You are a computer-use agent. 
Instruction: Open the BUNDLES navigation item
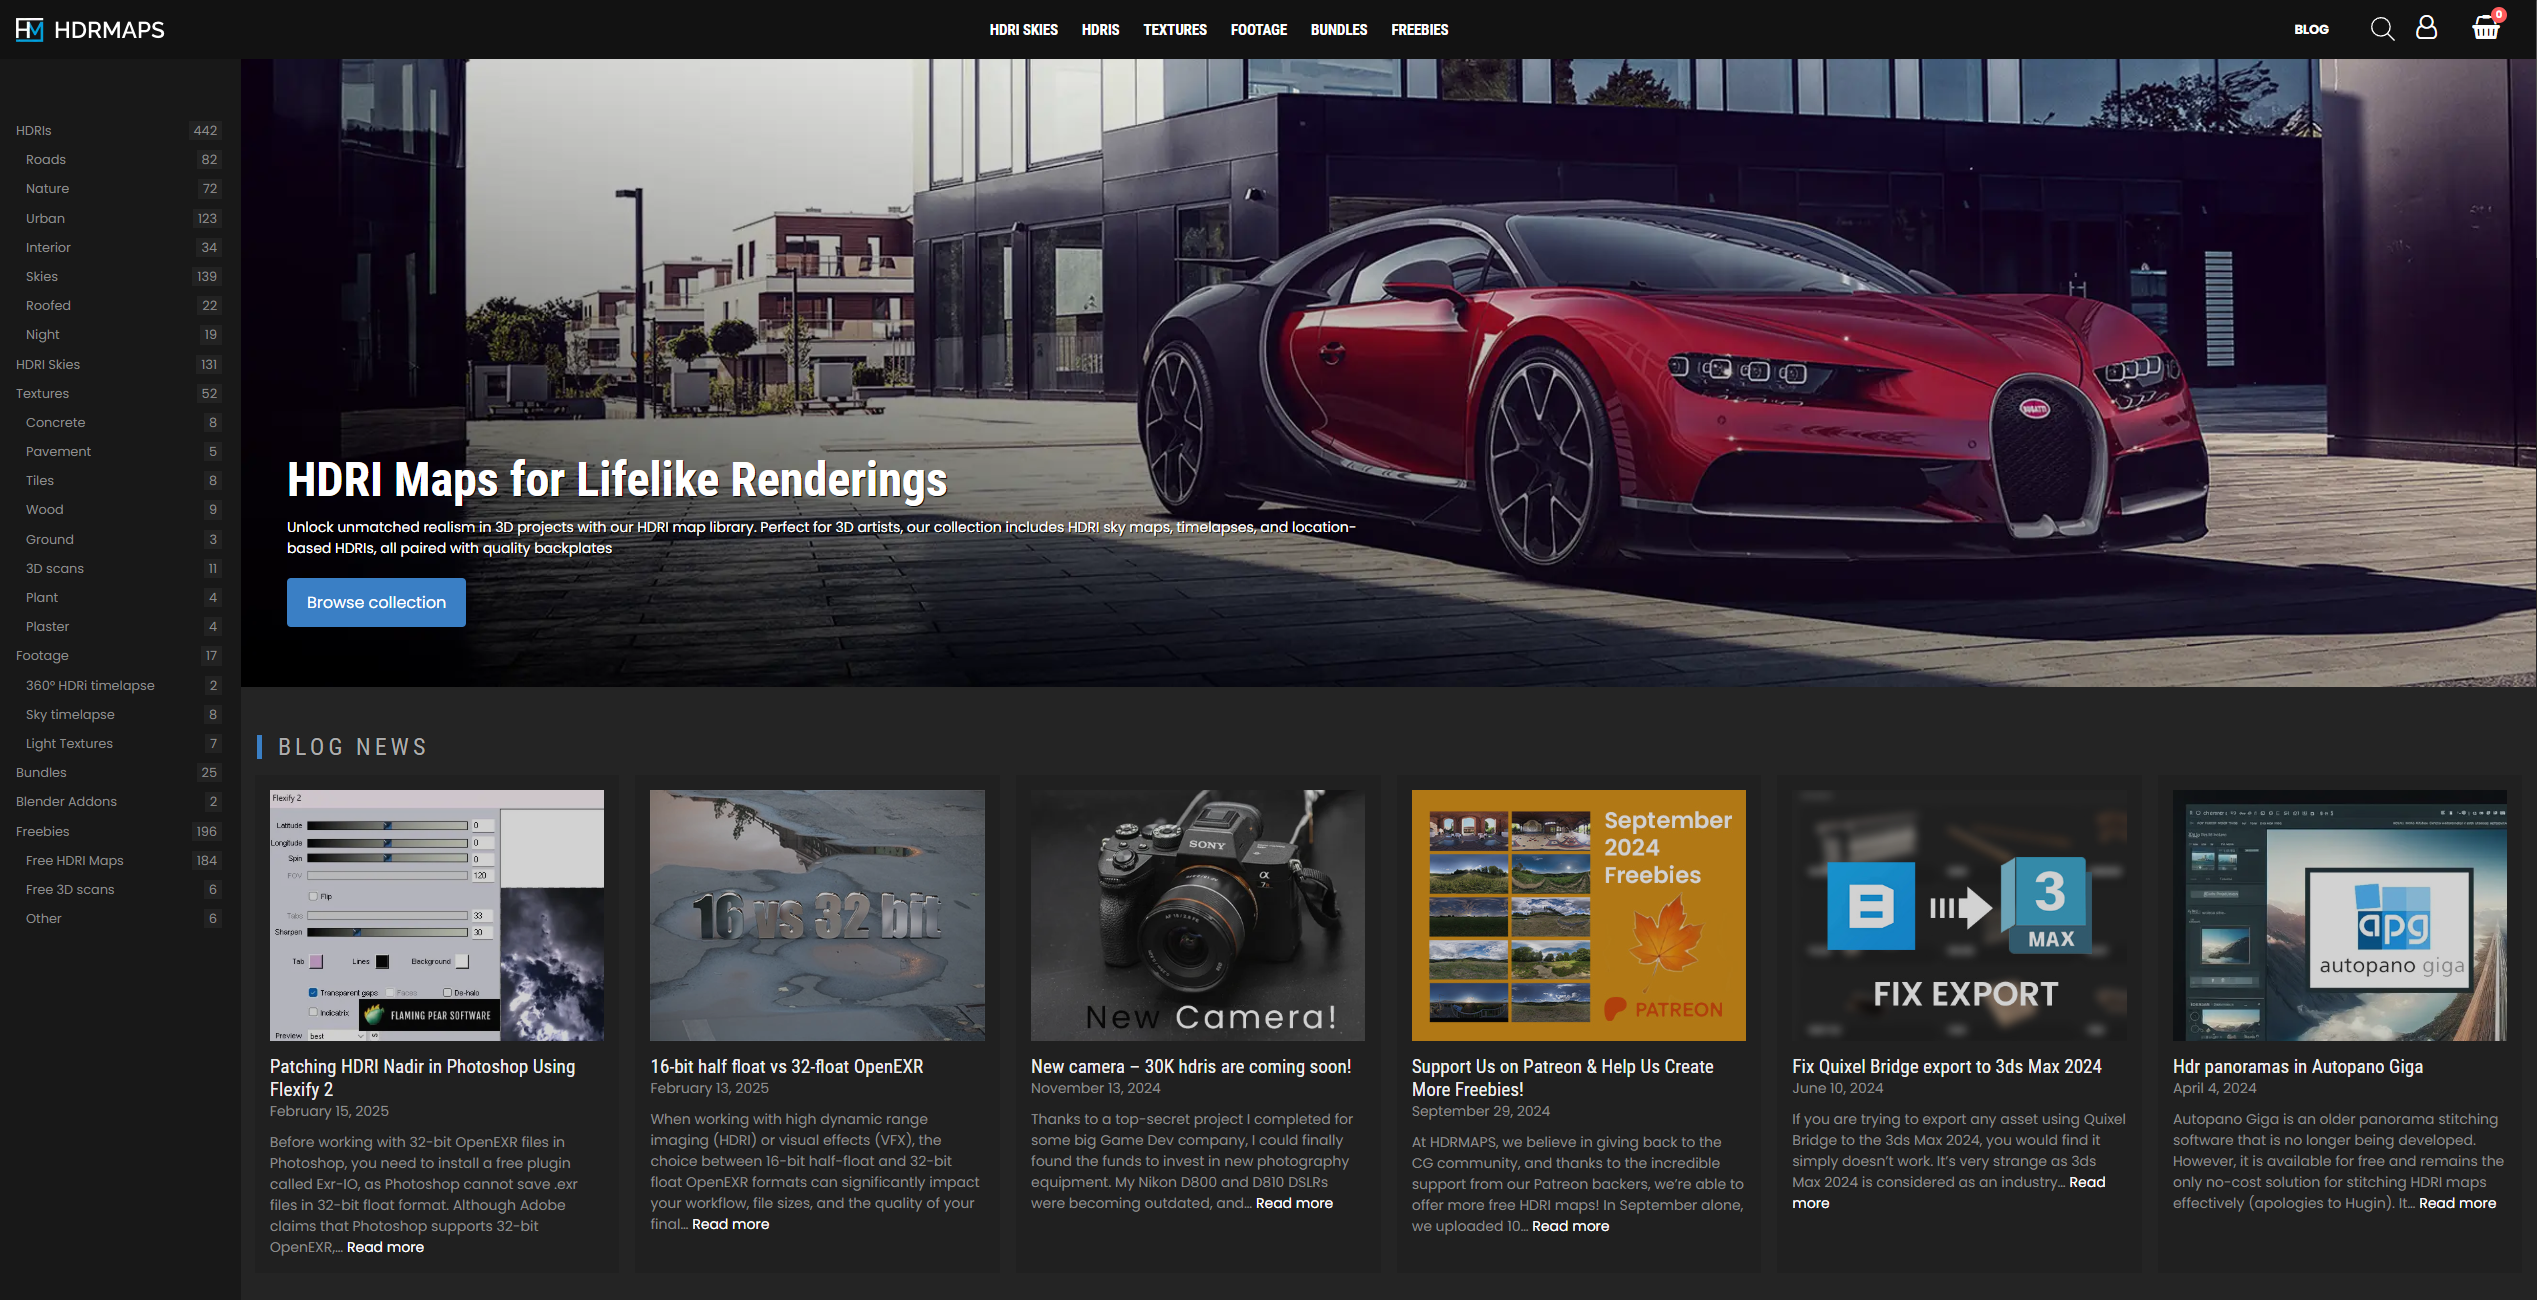coord(1338,30)
